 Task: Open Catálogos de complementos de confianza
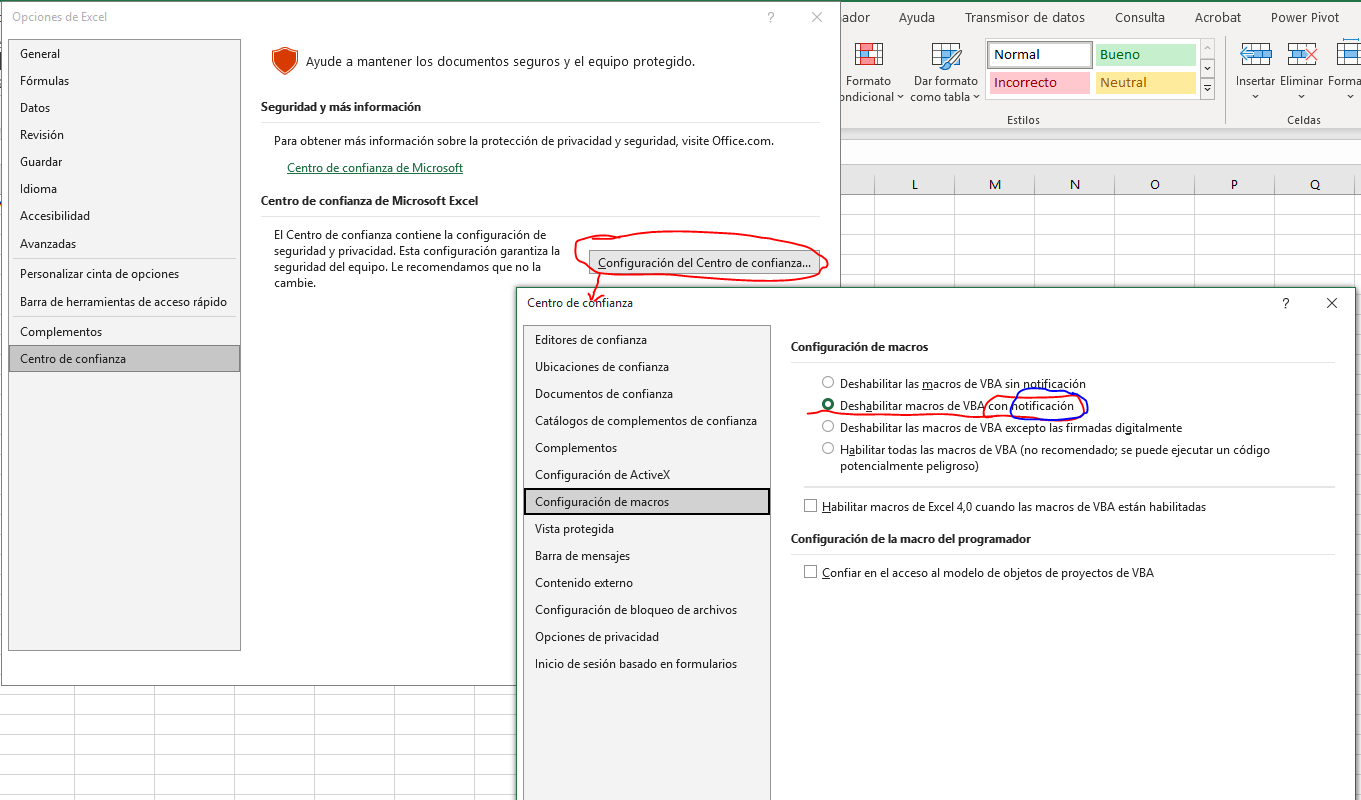tap(647, 421)
